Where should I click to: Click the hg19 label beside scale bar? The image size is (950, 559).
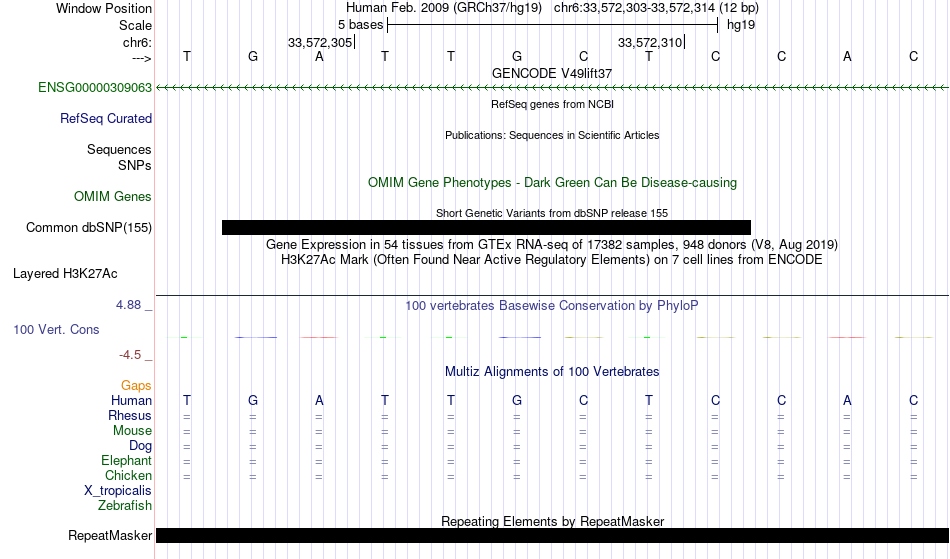(741, 25)
